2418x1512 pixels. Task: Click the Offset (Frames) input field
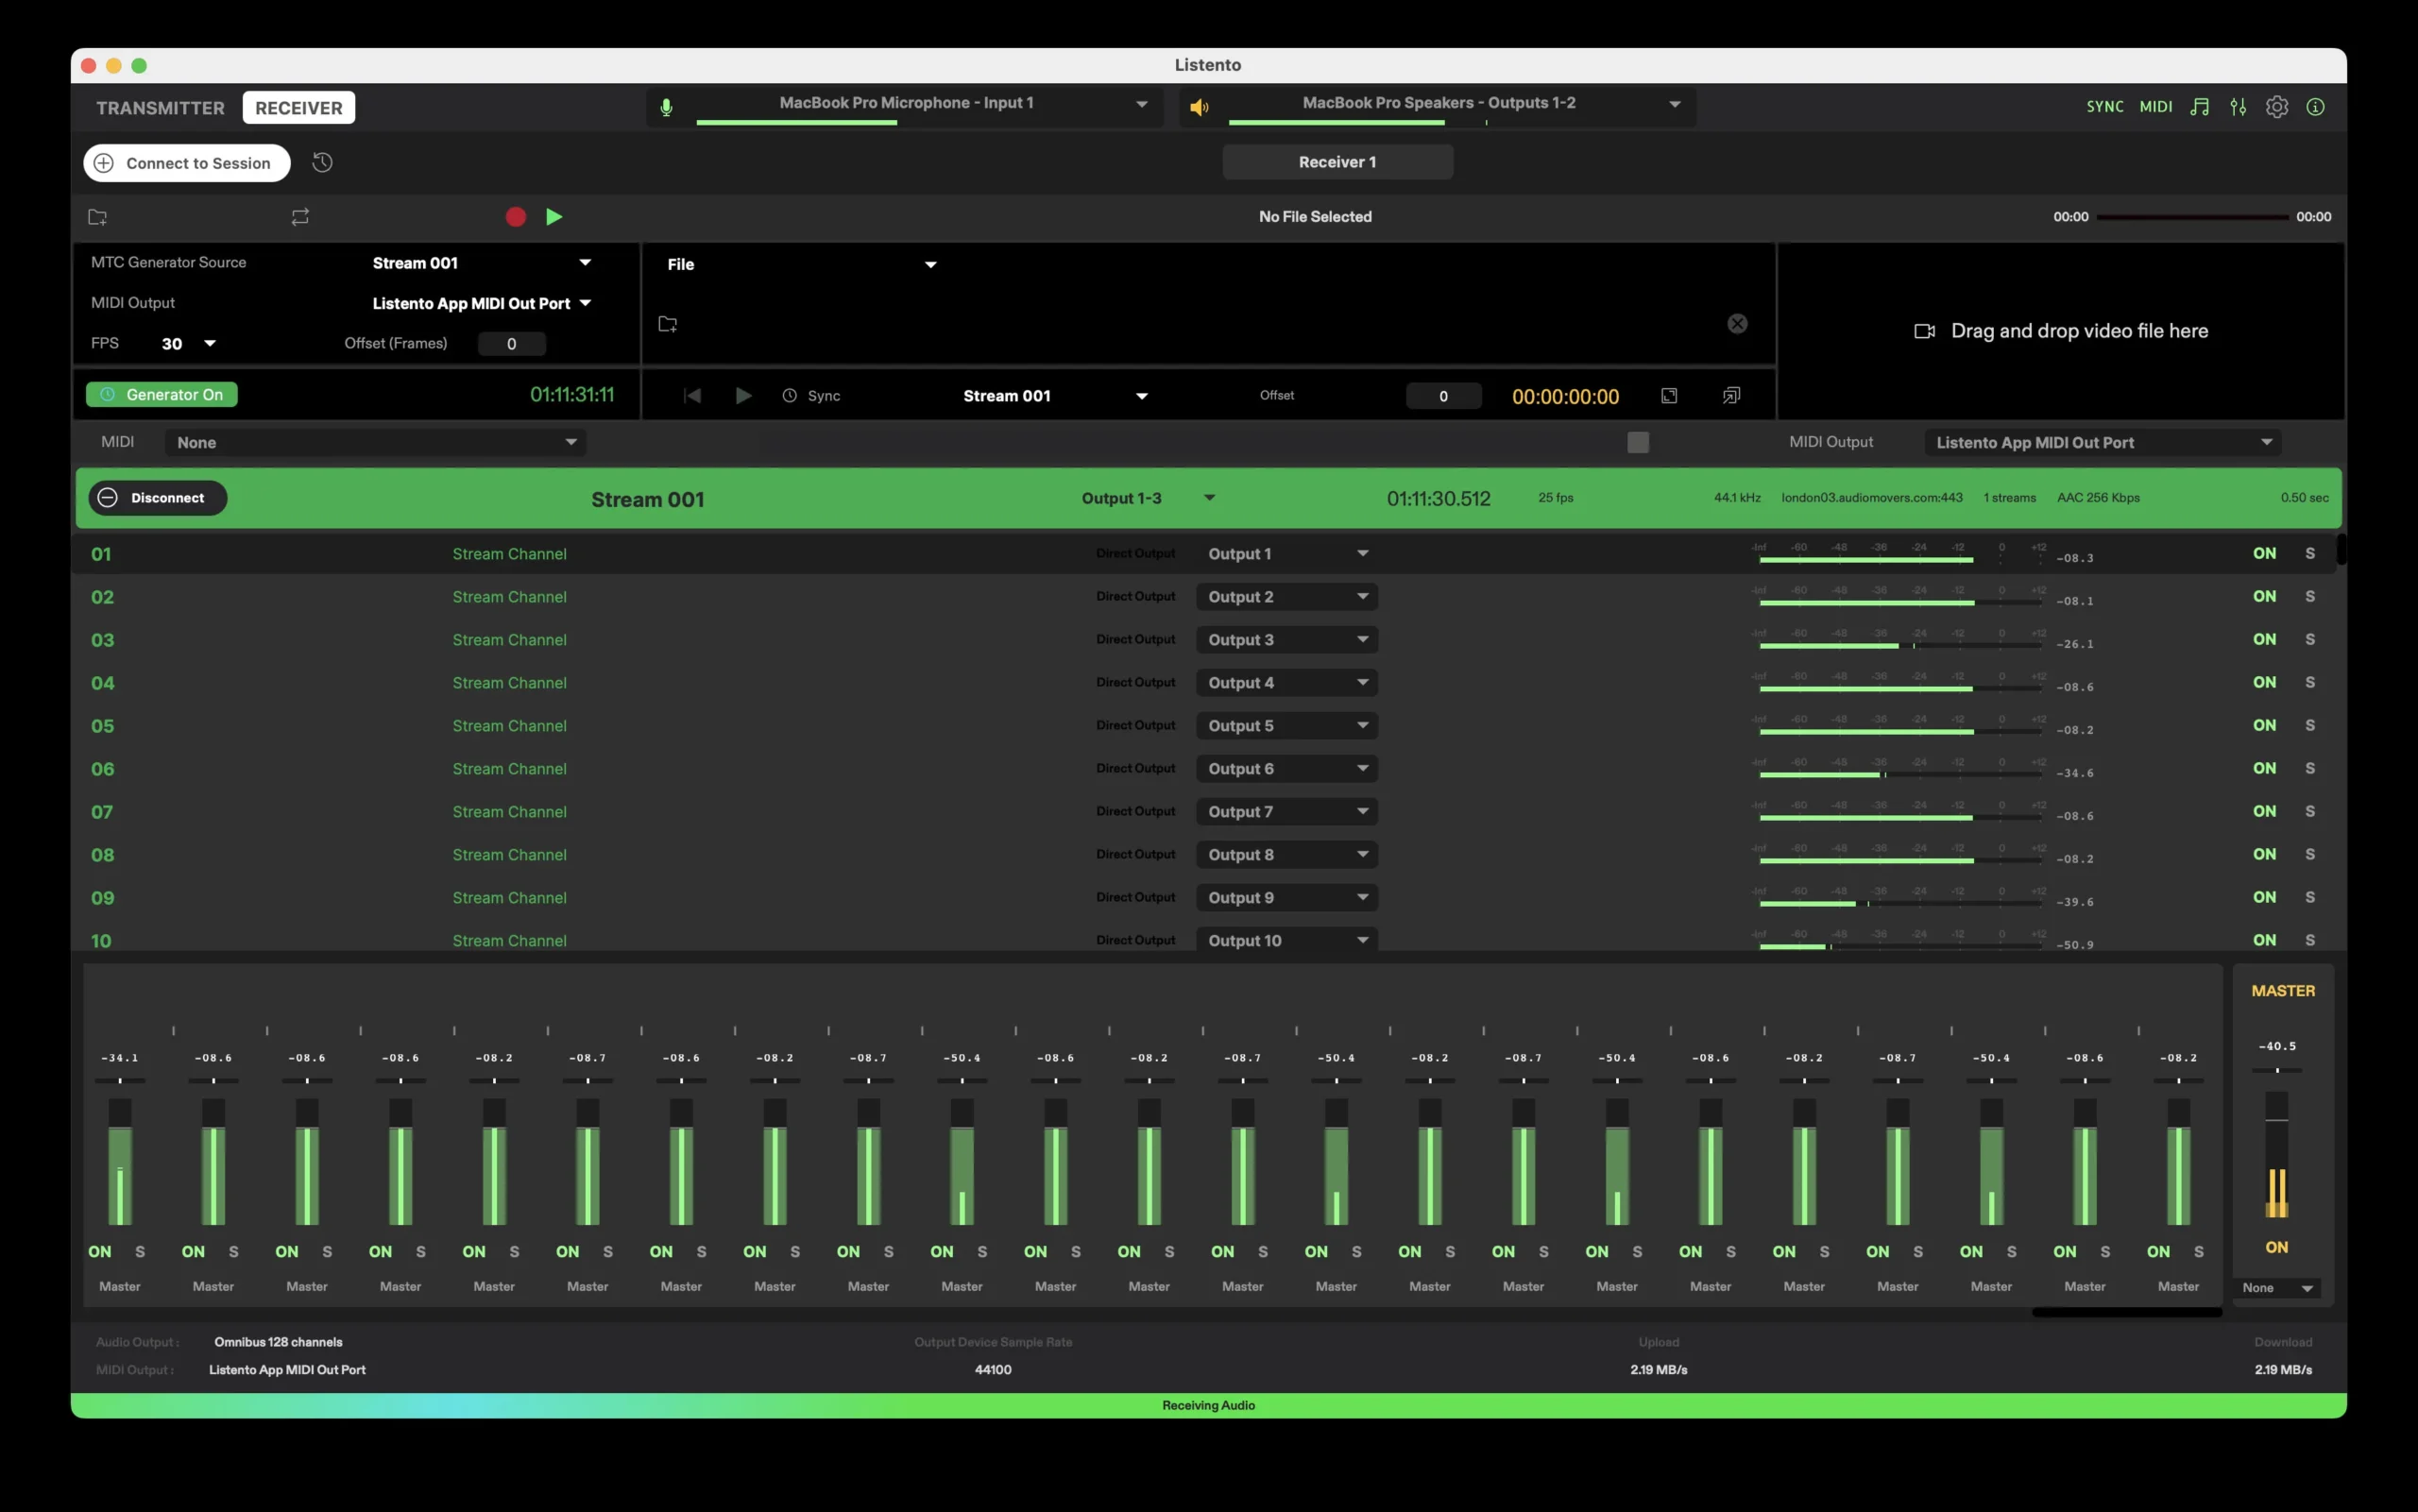512,344
